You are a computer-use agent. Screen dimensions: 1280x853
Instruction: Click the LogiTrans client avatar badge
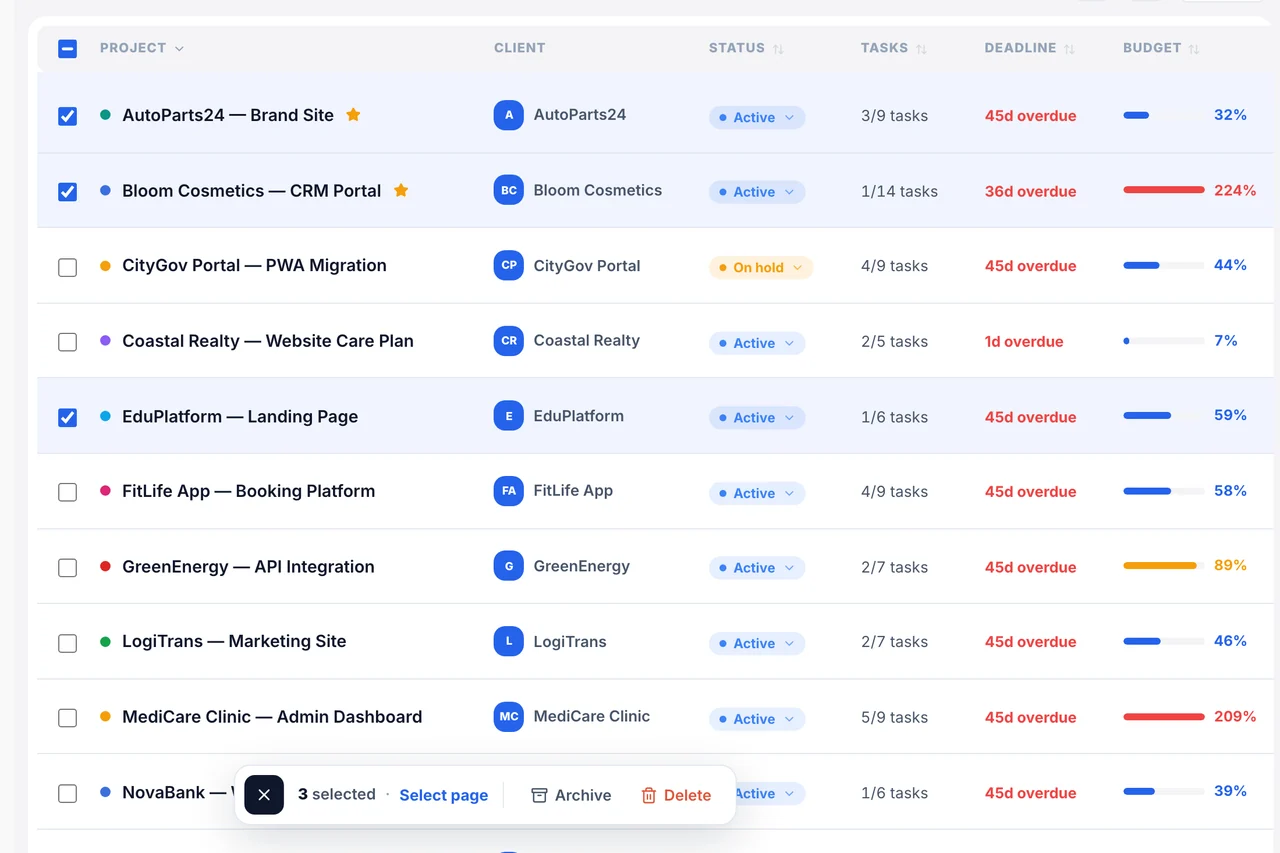pyautogui.click(x=509, y=641)
